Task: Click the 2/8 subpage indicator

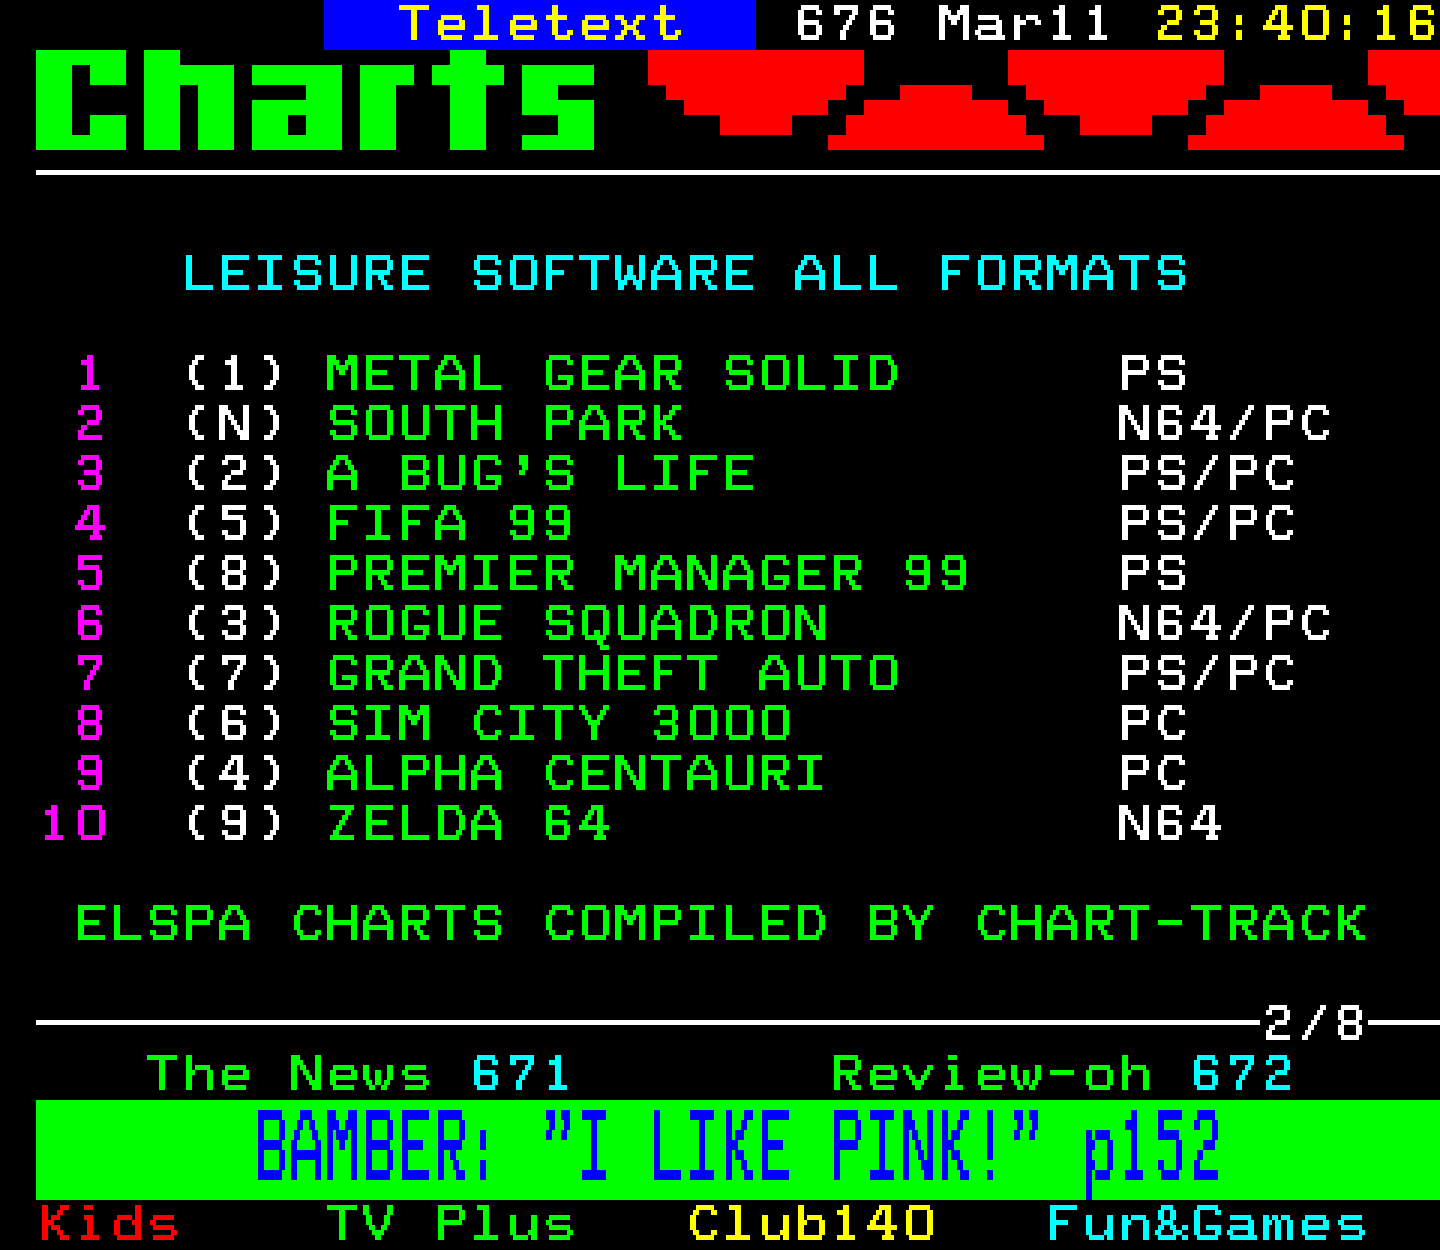Action: point(1313,1023)
